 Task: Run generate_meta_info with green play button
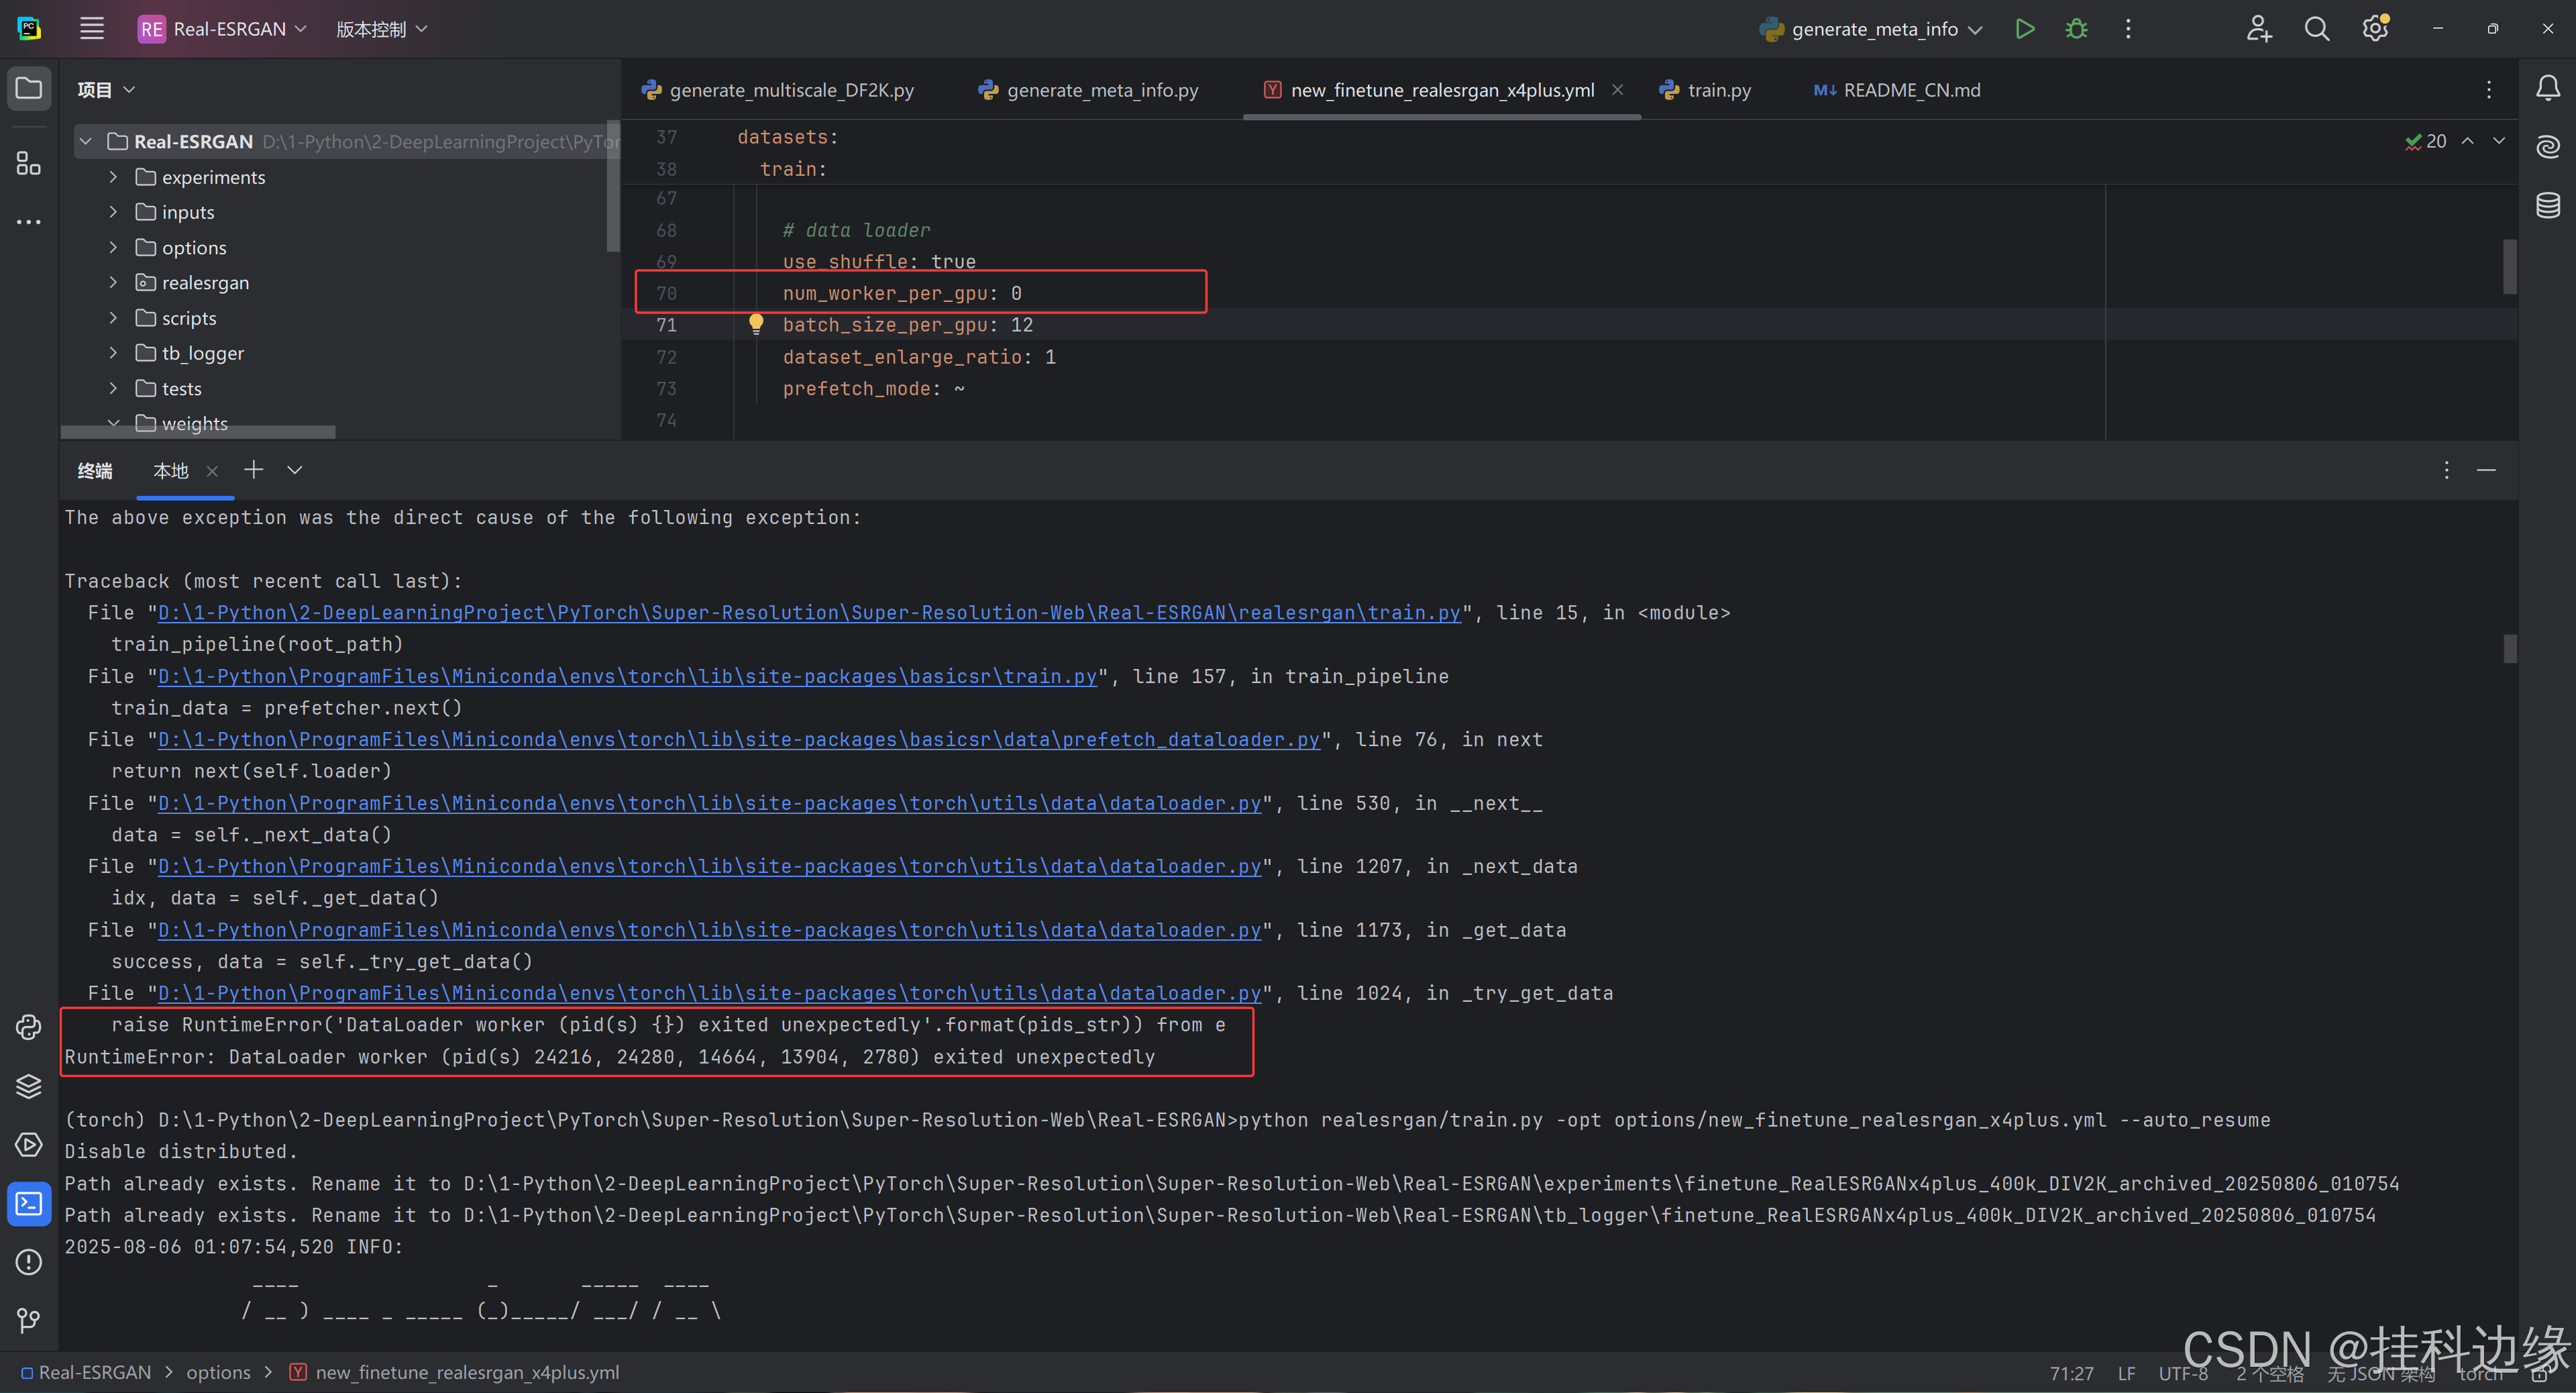pyautogui.click(x=2025, y=29)
